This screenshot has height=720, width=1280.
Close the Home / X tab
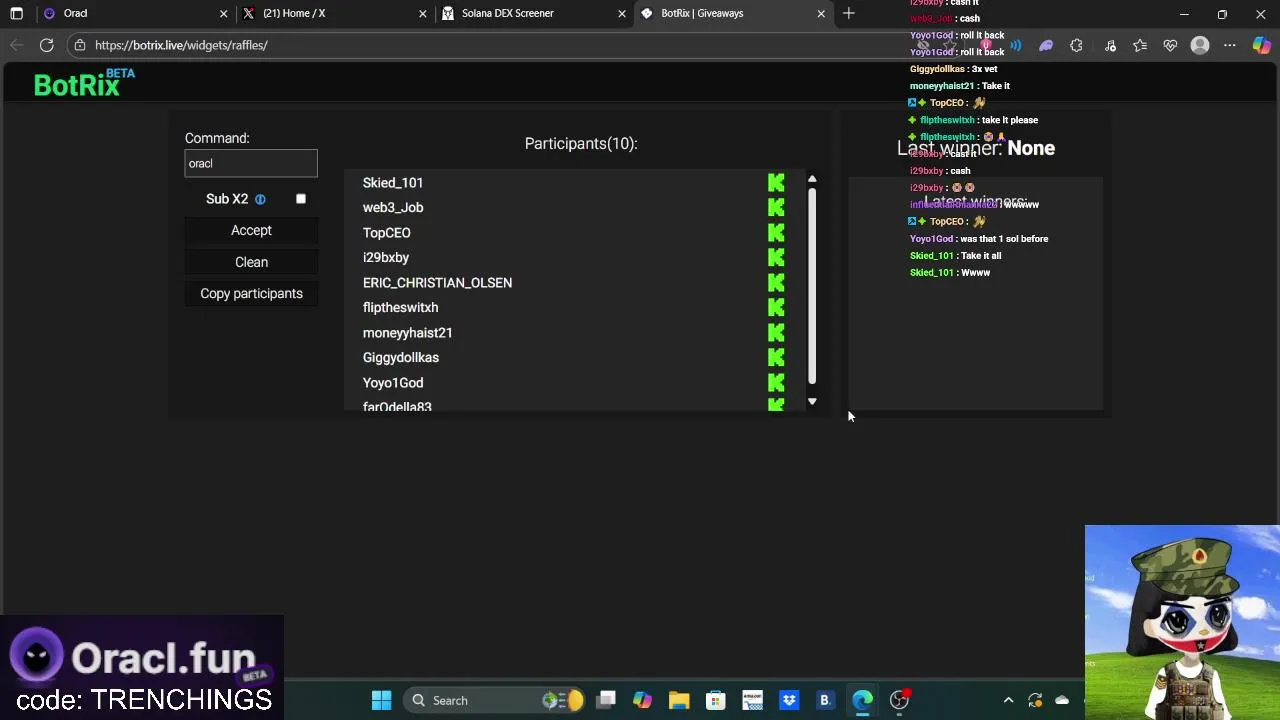[x=422, y=13]
